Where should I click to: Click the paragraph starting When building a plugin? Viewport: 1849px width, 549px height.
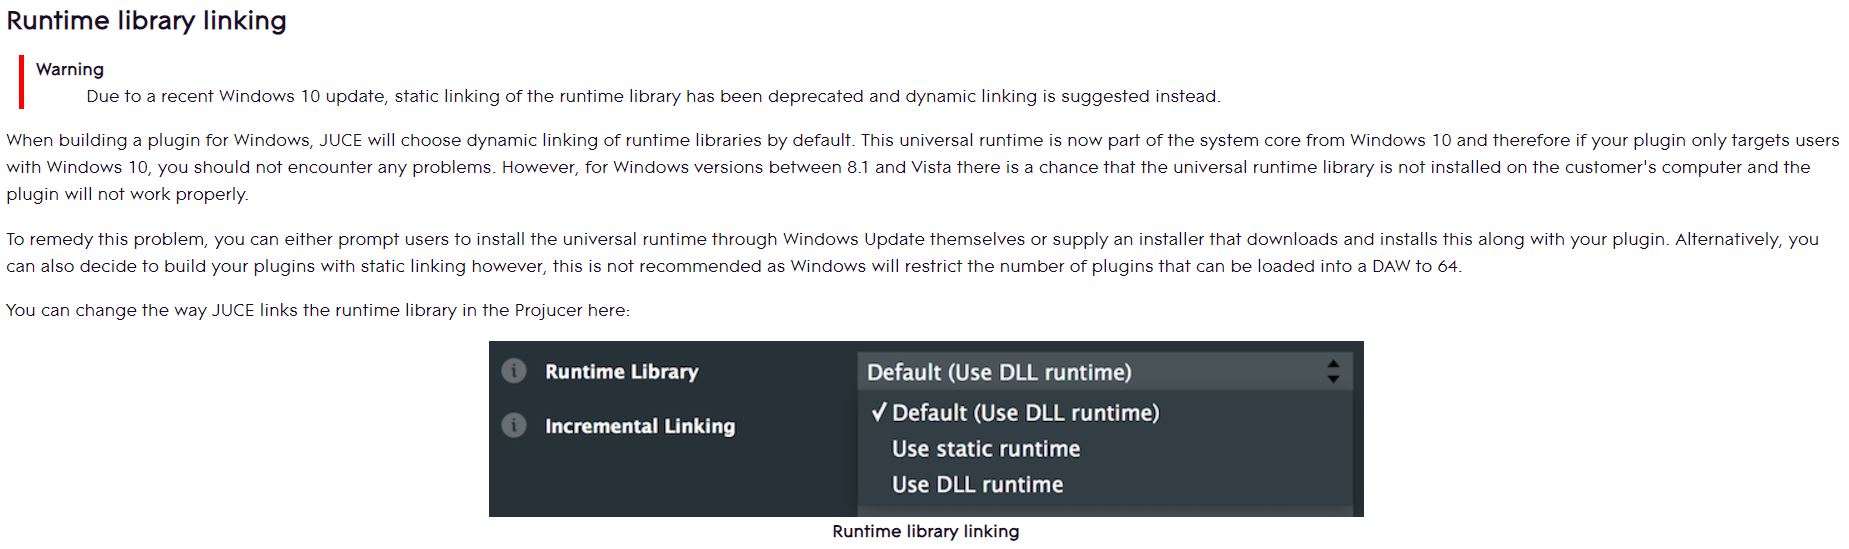click(x=923, y=167)
